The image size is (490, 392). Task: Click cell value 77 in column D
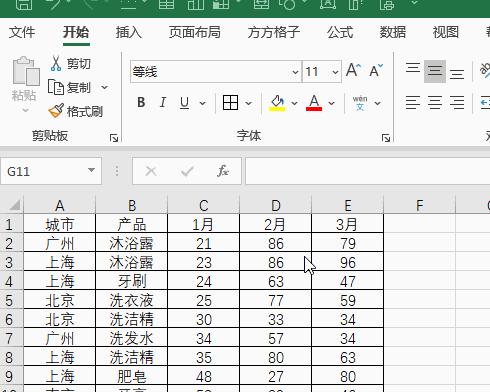276,300
